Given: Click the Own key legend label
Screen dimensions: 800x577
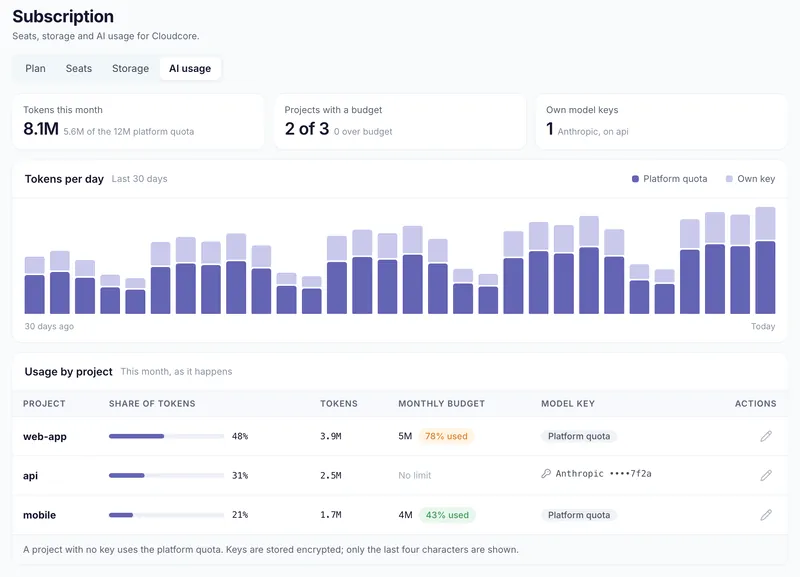Looking at the screenshot, I should coord(756,179).
